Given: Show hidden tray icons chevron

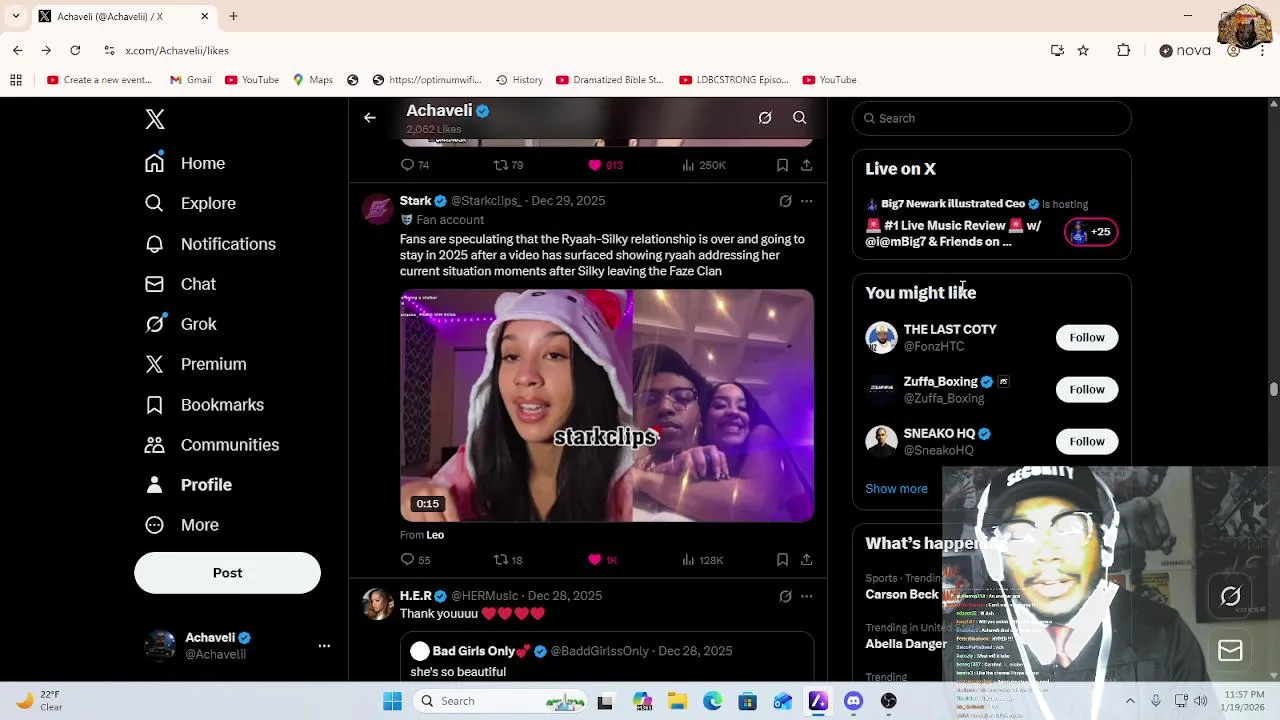Looking at the screenshot, I should [x=1130, y=701].
